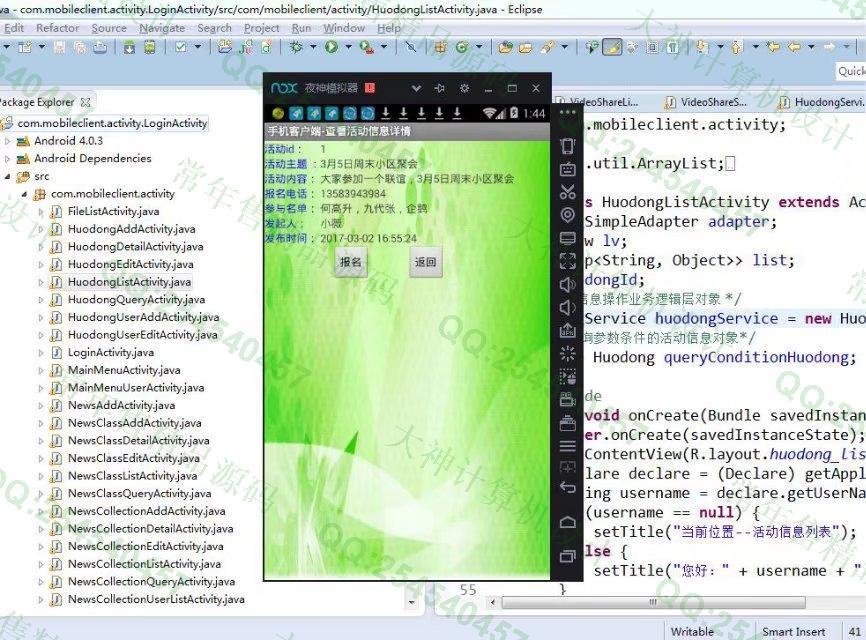Open the Nox settings gear
This screenshot has height=640, width=866.
click(x=464, y=88)
